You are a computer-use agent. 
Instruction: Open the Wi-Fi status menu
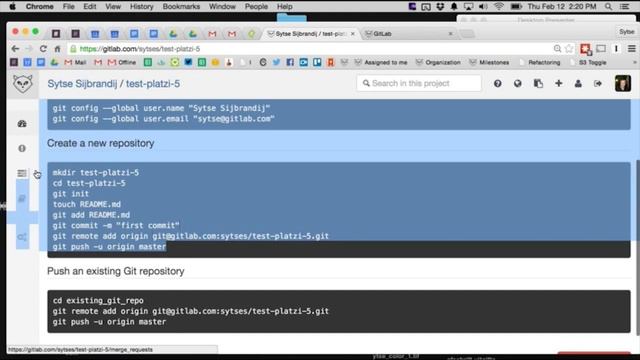[498, 7]
